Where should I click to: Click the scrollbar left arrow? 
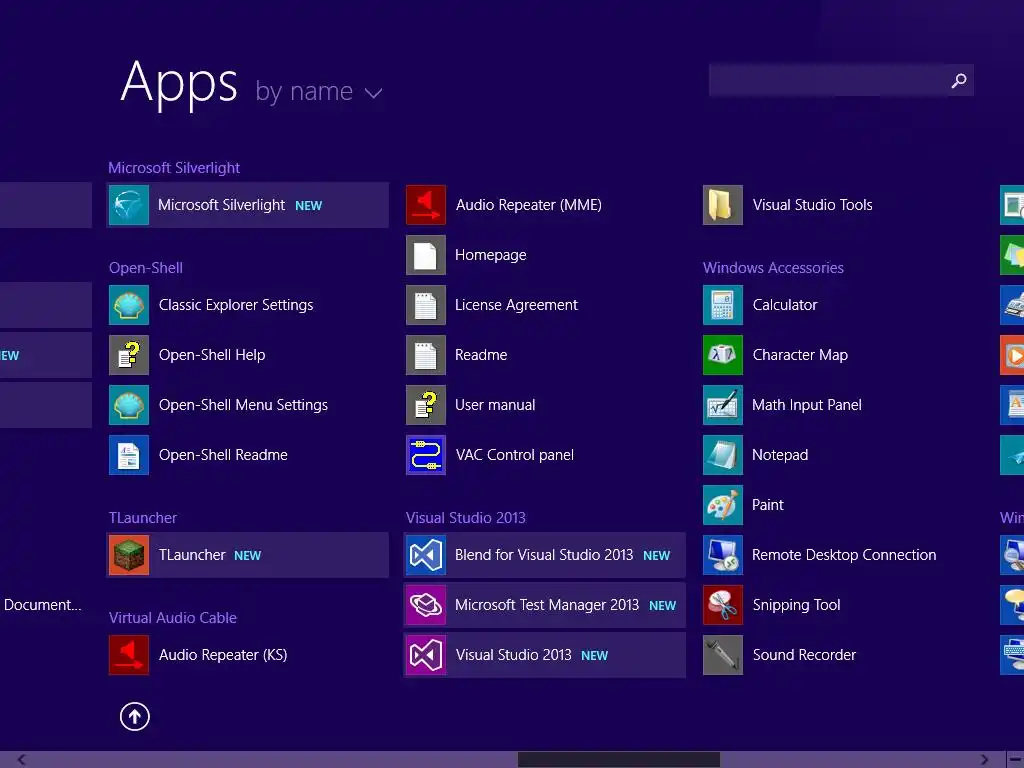(22, 760)
